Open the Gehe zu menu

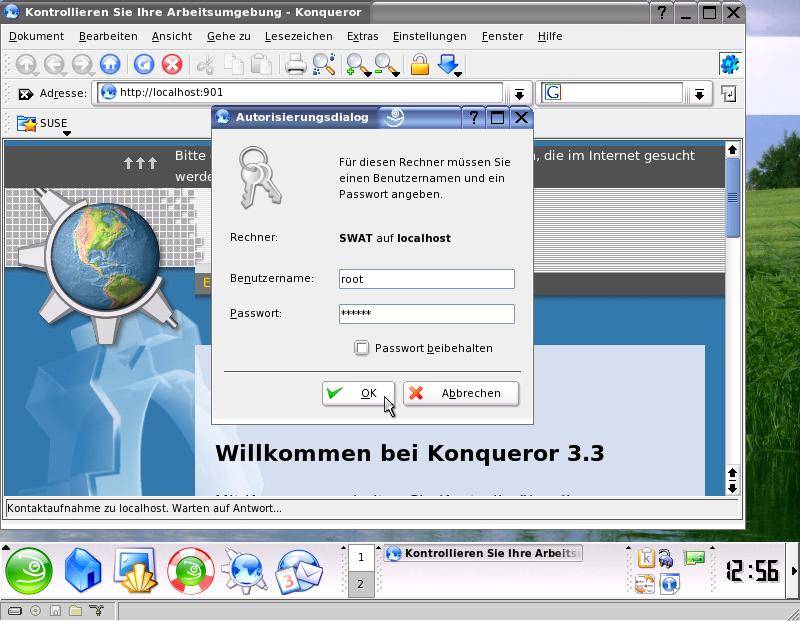coord(229,36)
